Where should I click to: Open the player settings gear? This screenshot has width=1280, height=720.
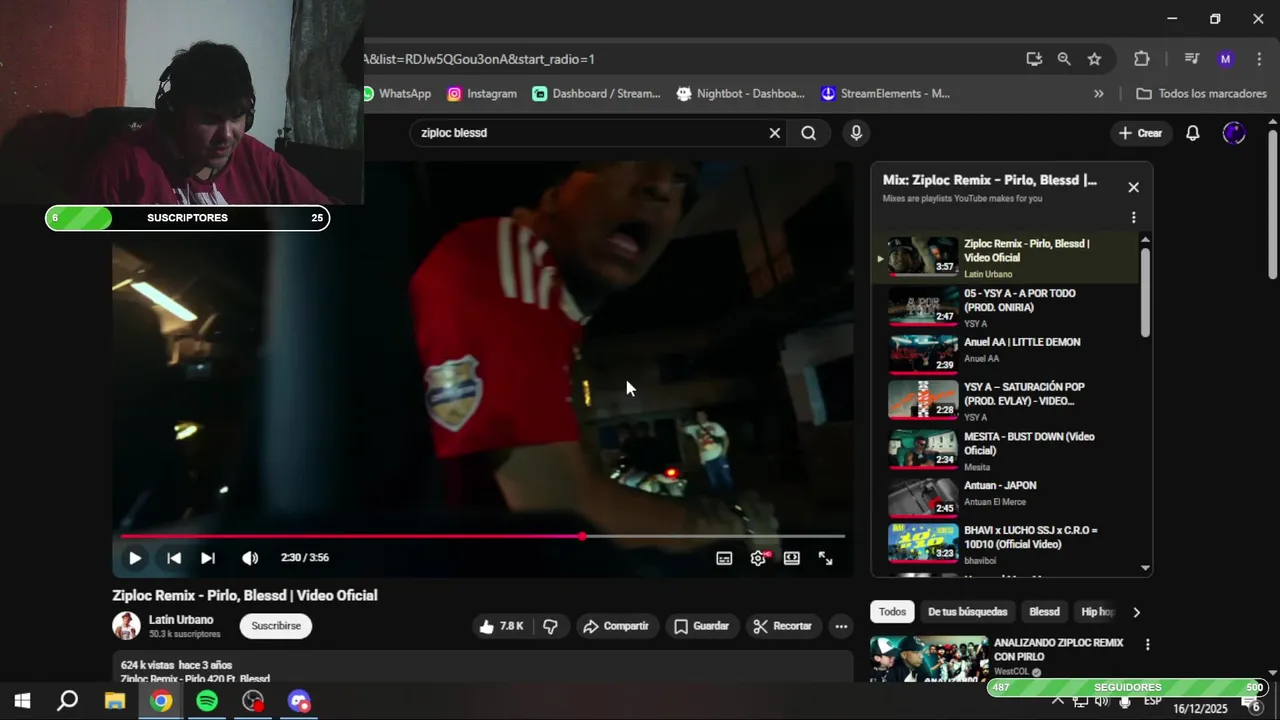click(758, 558)
